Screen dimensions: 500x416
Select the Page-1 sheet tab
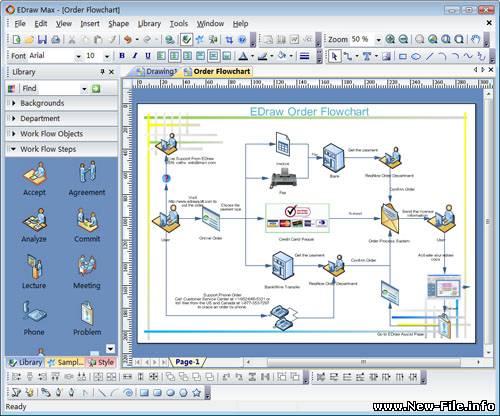click(x=187, y=362)
